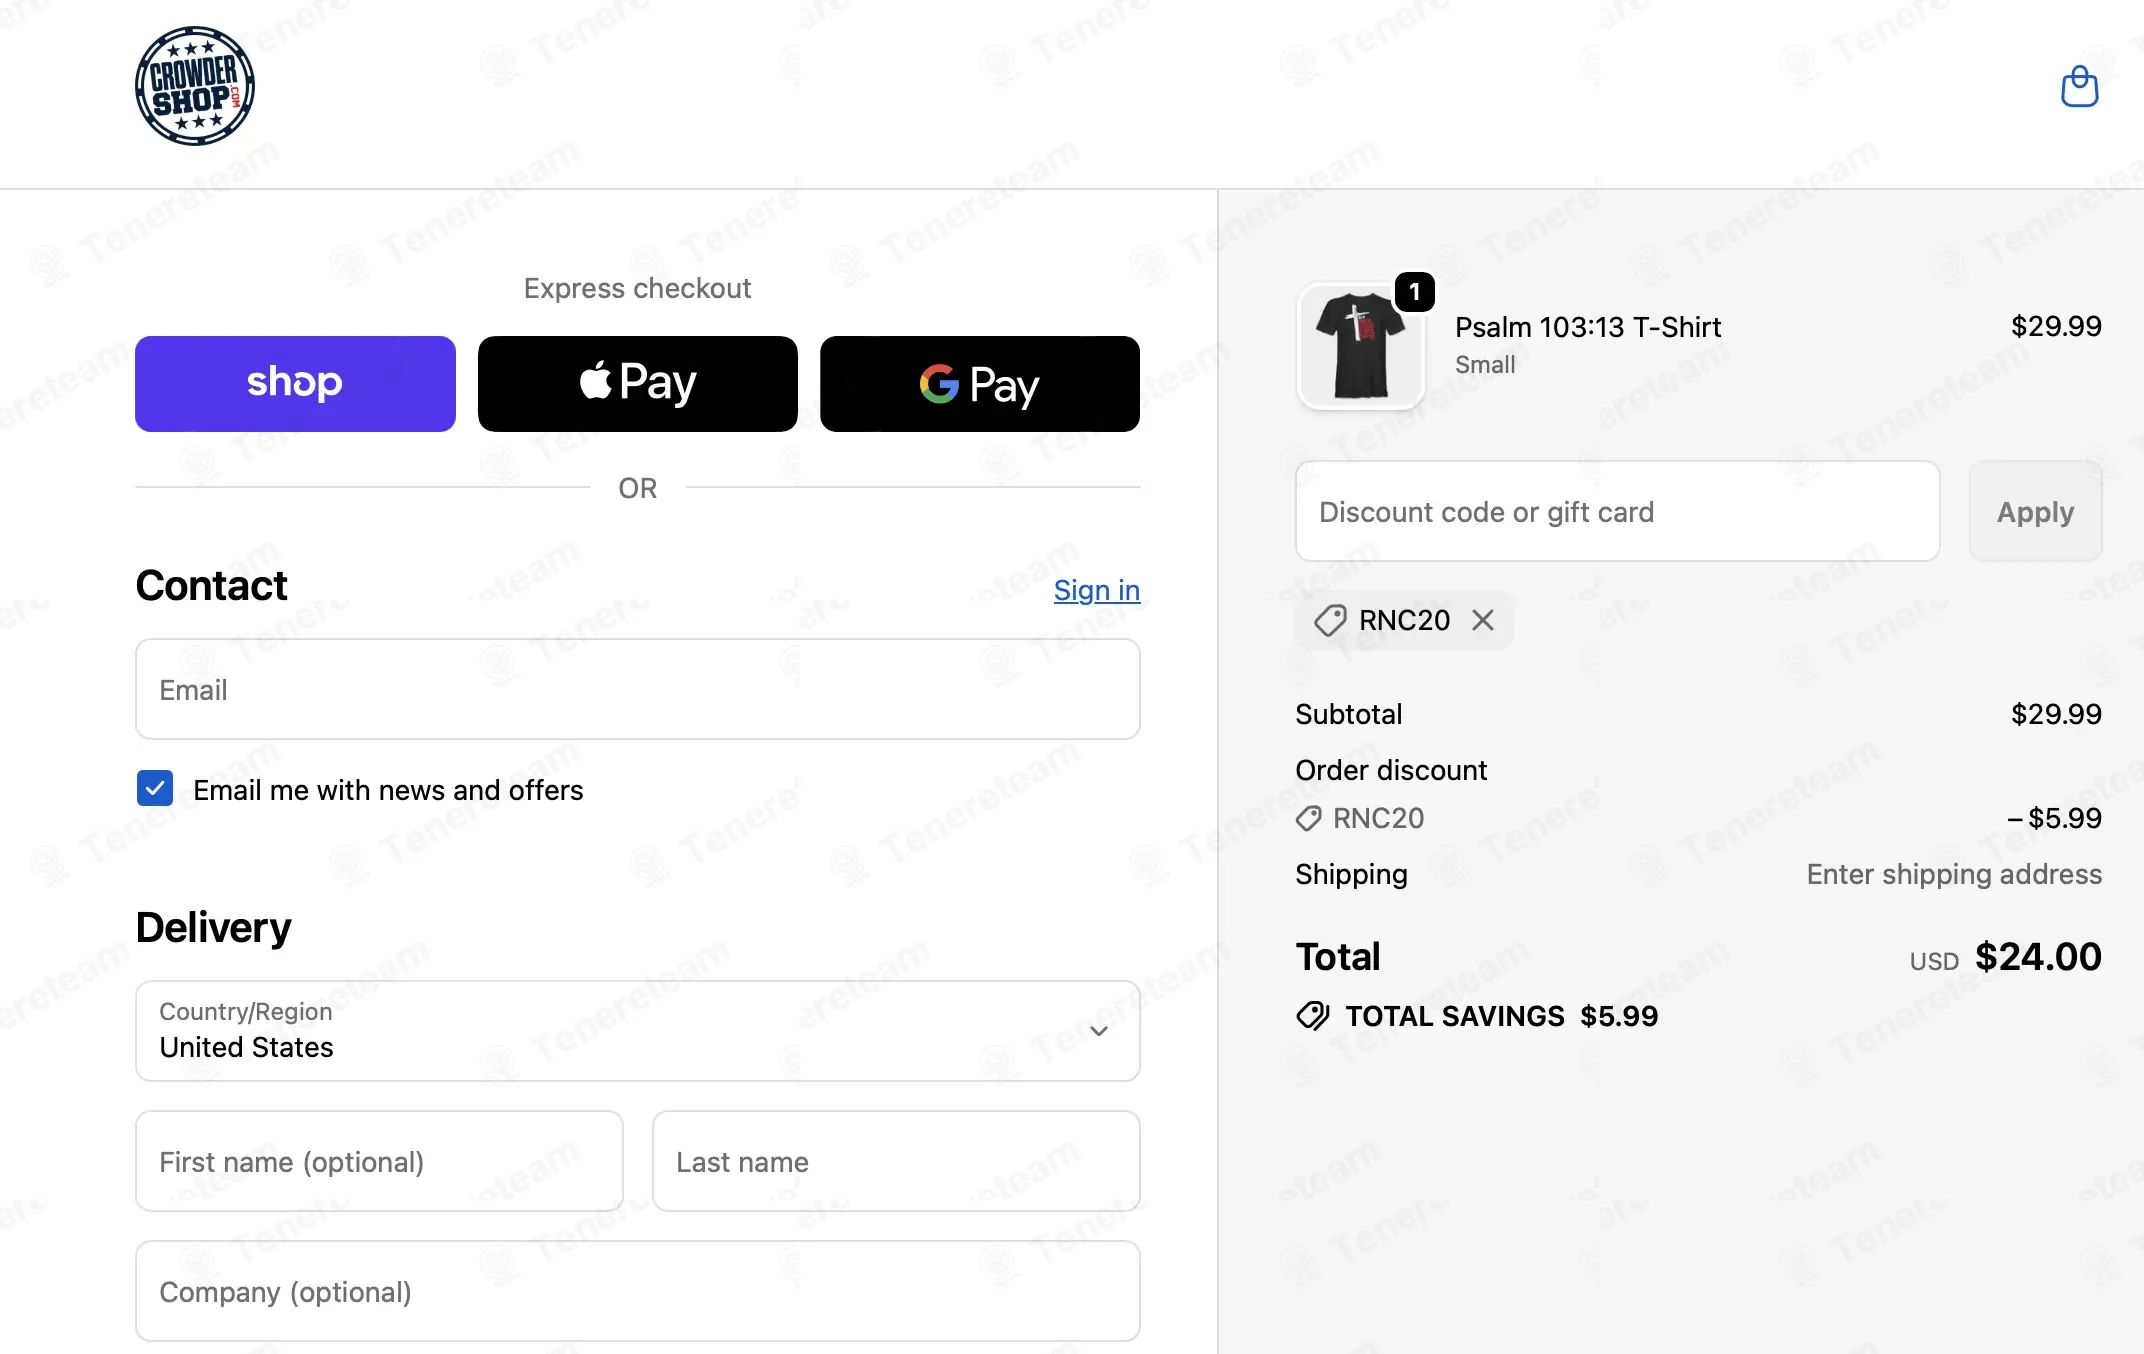
Task: Remove the RNC20 discount code
Action: [1483, 620]
